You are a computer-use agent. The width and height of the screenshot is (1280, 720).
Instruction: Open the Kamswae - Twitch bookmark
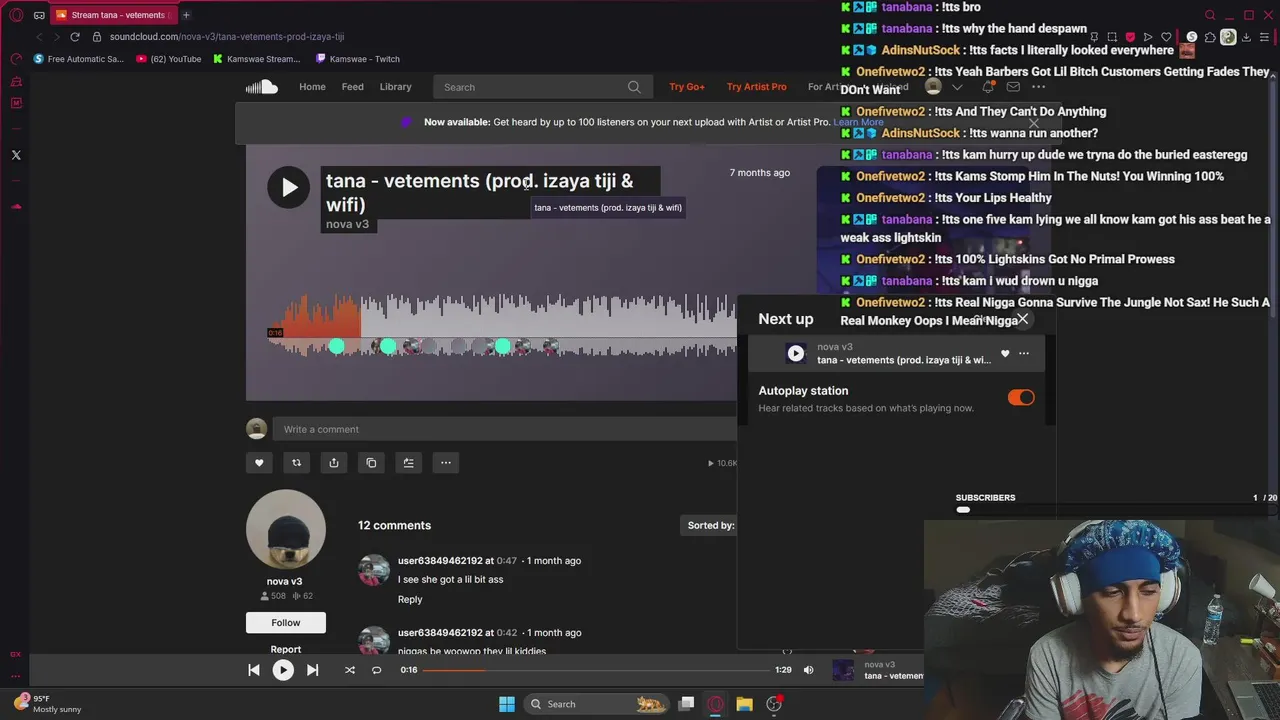(357, 59)
